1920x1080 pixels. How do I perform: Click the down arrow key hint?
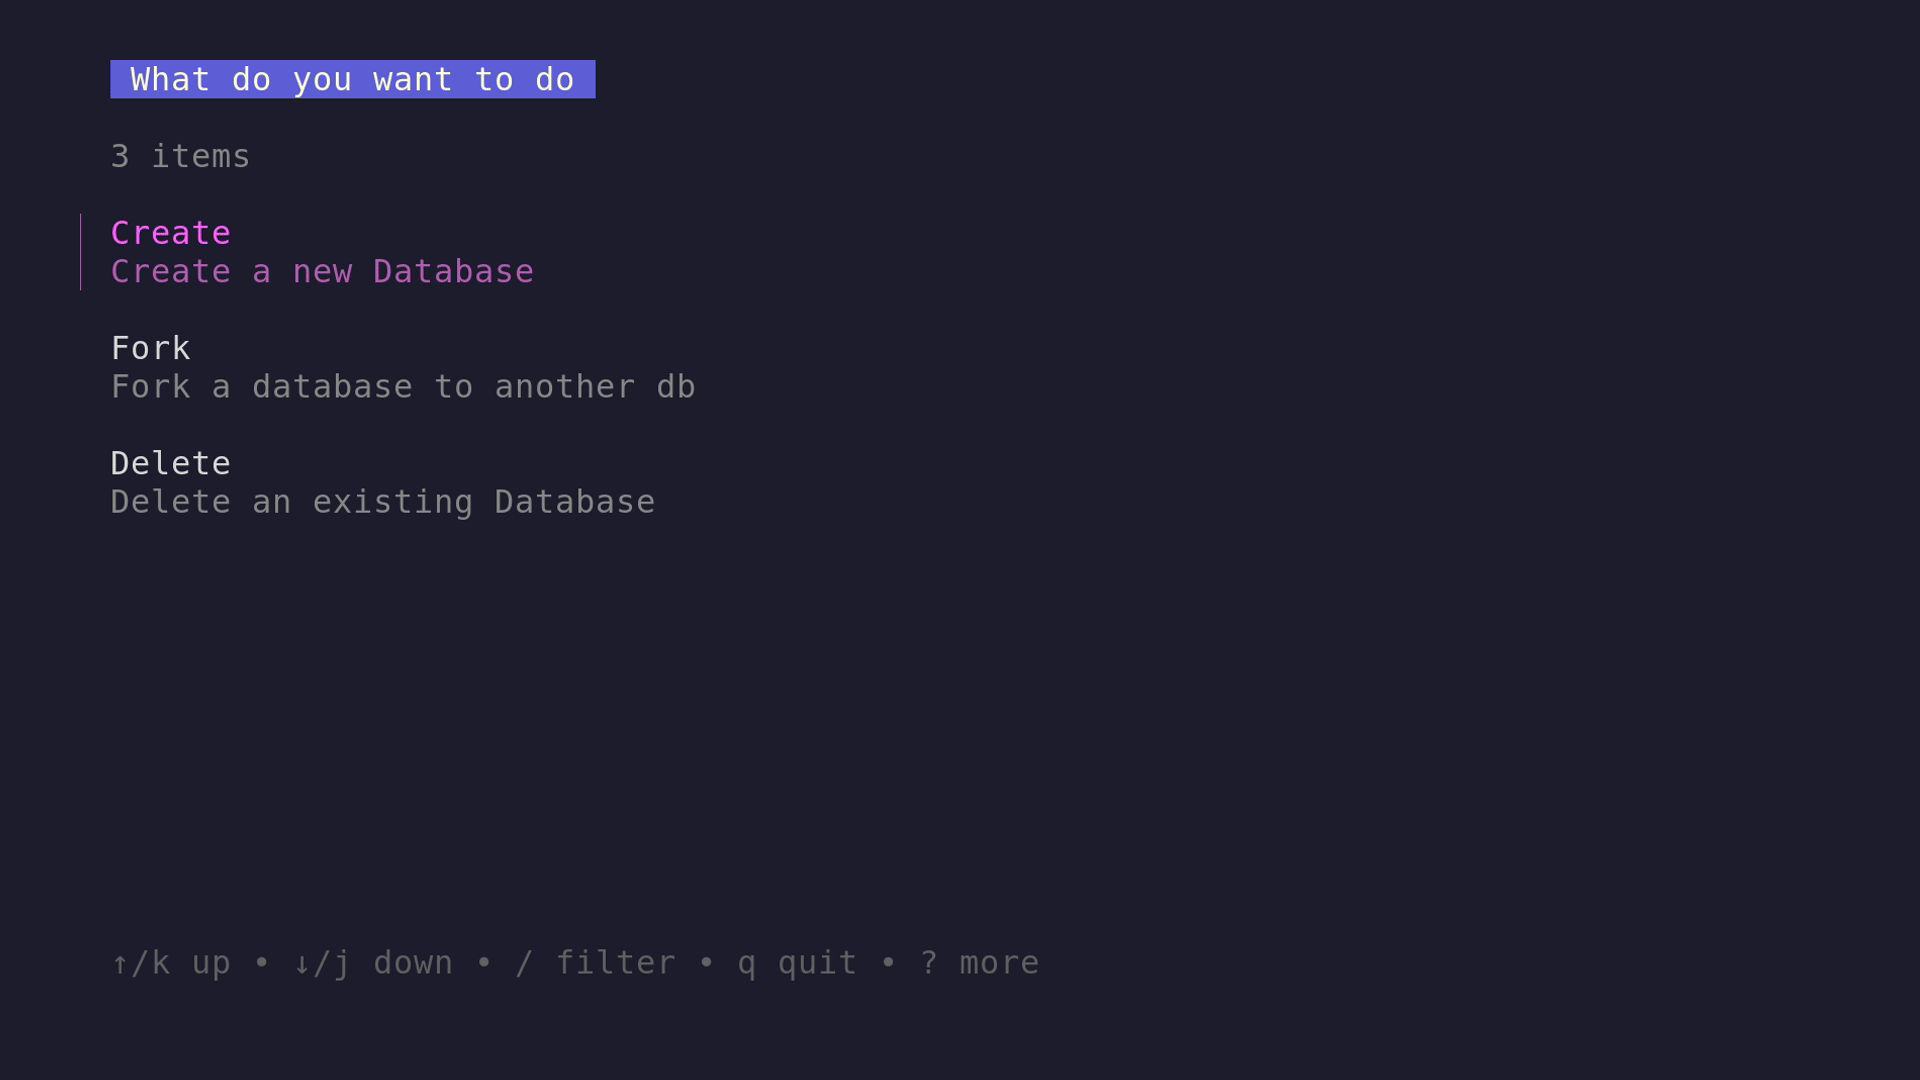point(322,963)
